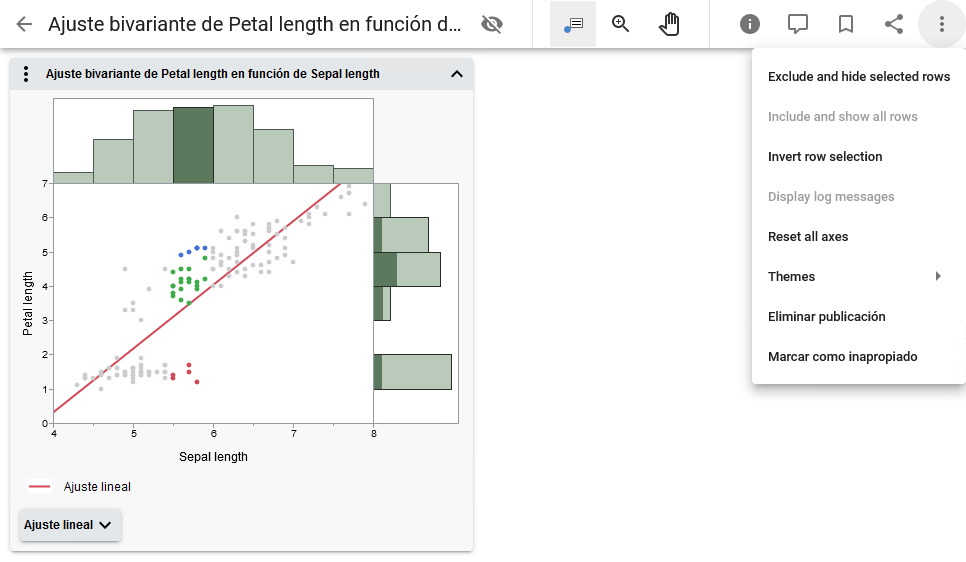The width and height of the screenshot is (966, 562).
Task: Select Invert row selection
Action: [x=825, y=157]
